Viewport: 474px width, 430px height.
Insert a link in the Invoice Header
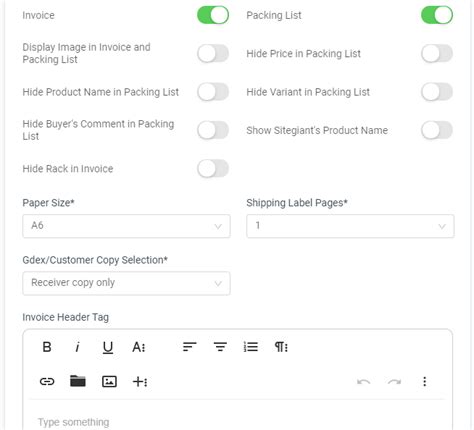click(x=47, y=381)
